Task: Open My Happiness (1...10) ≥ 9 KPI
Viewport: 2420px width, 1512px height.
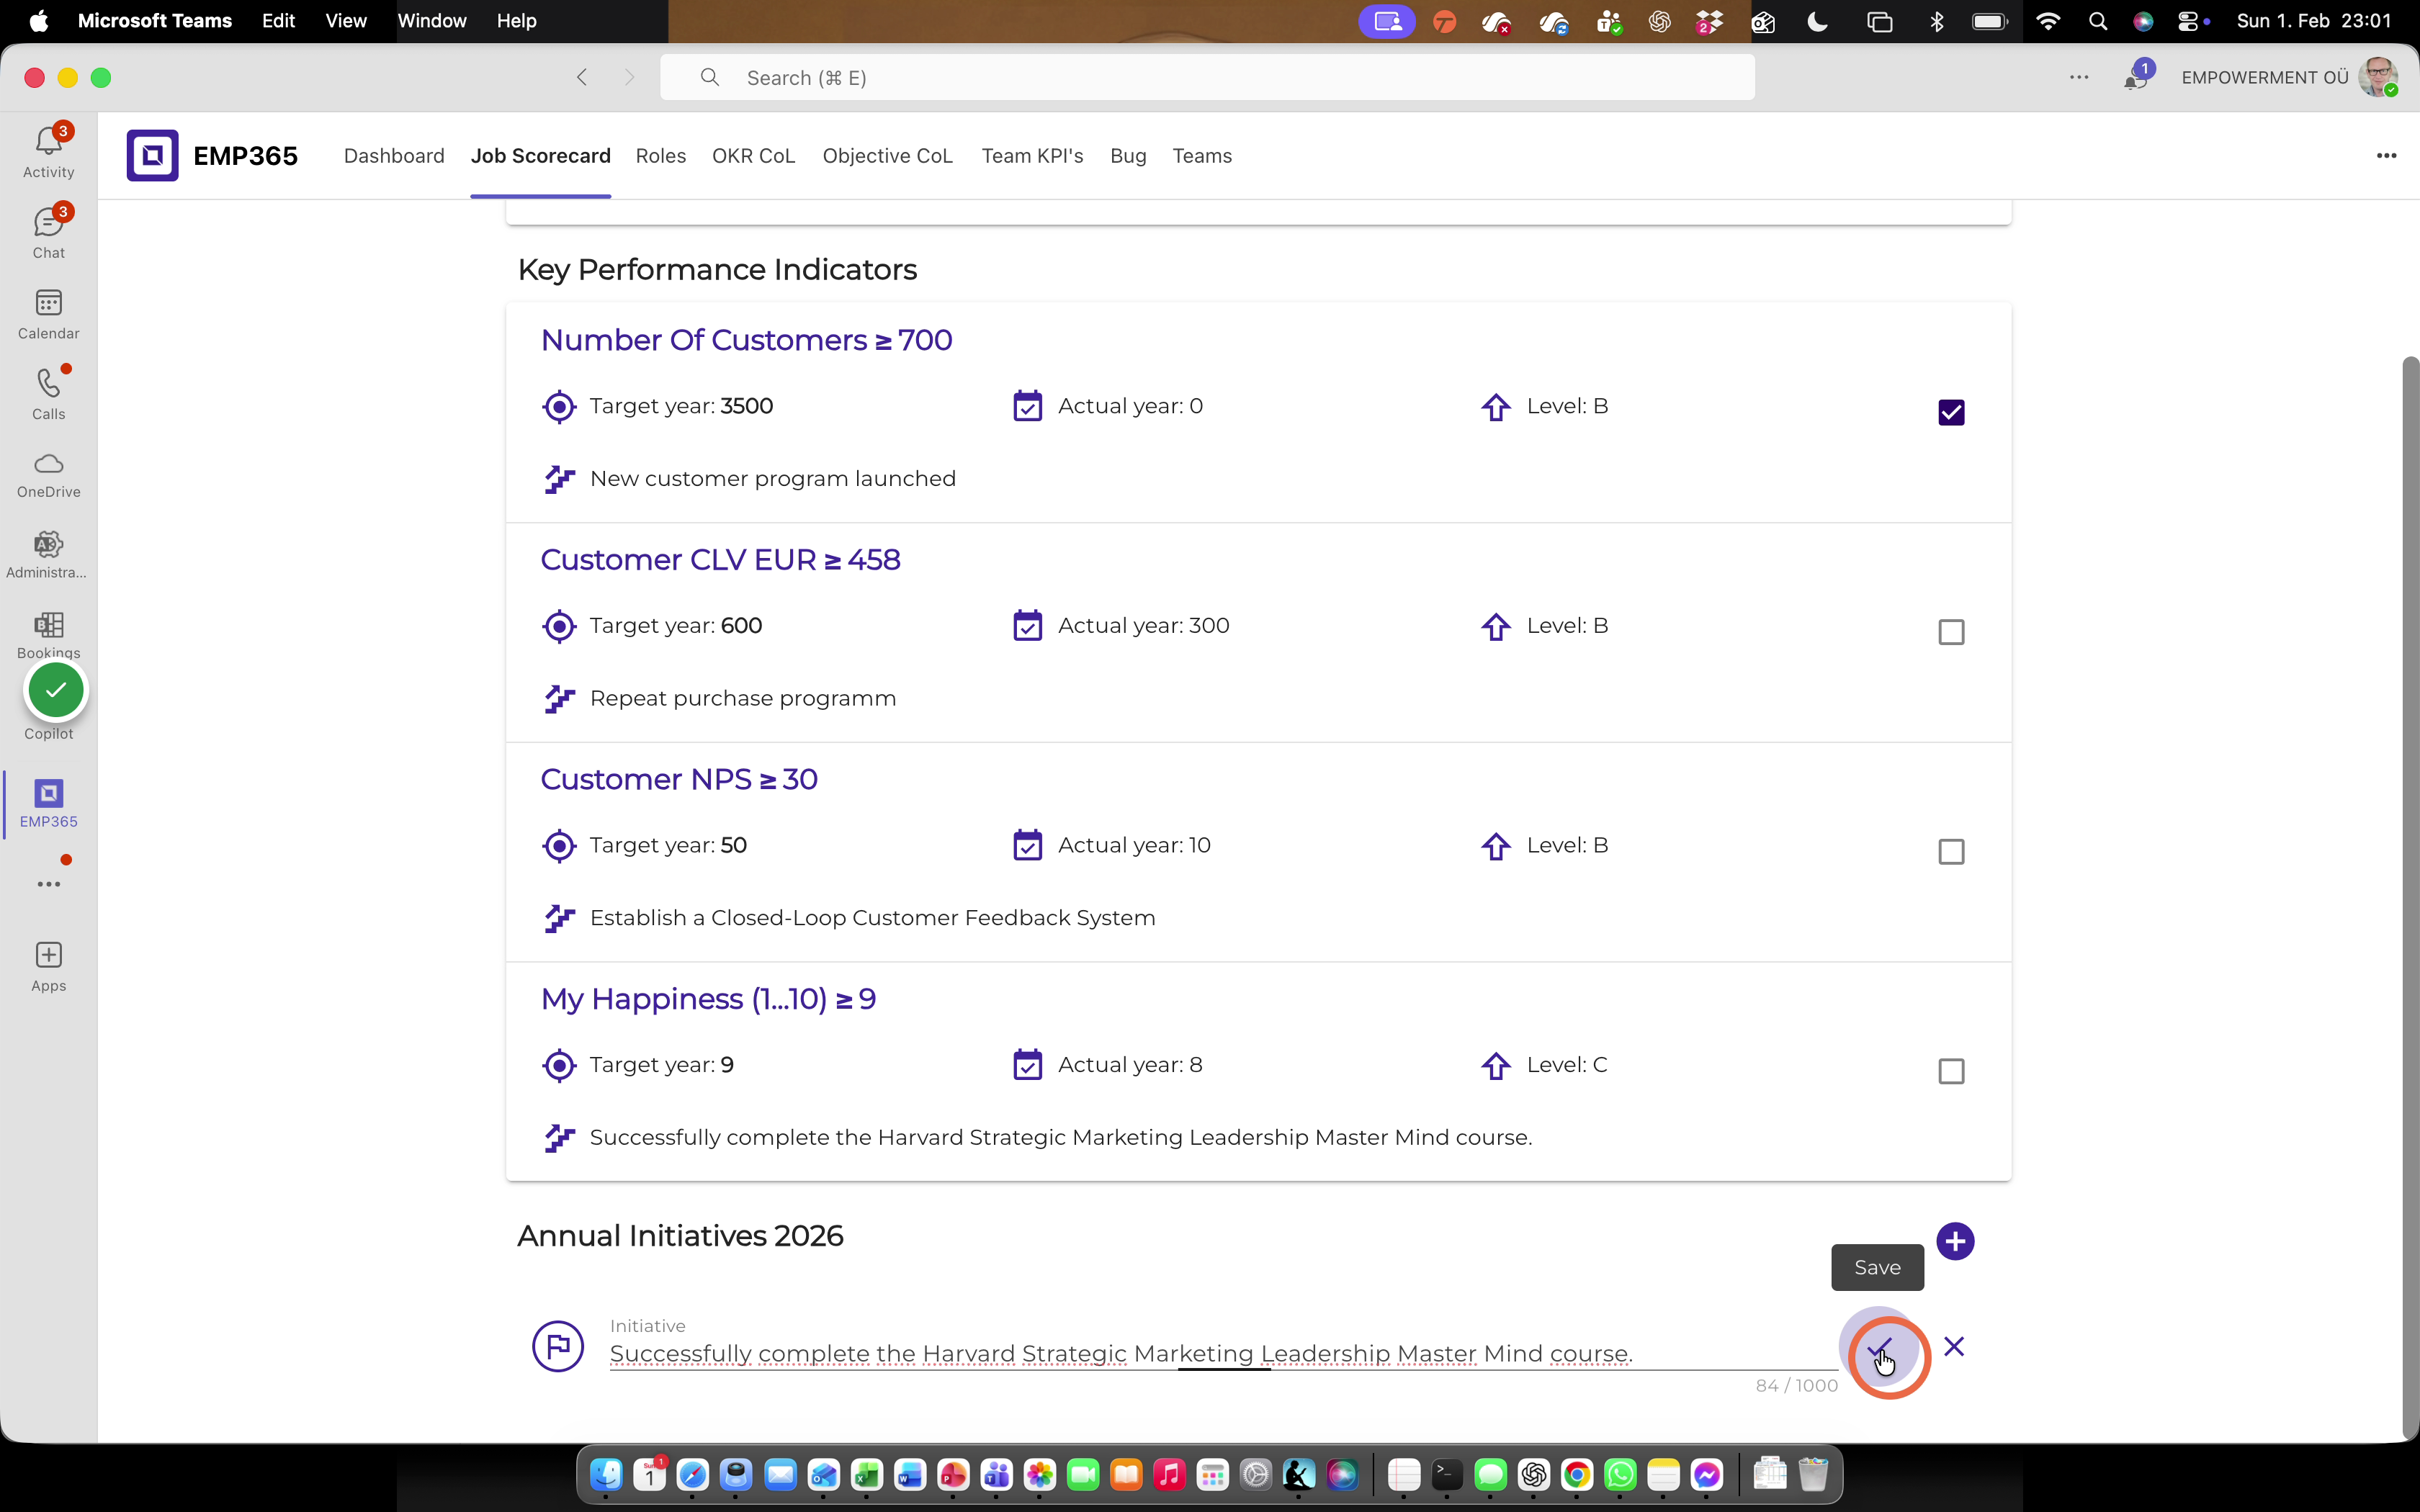Action: tap(708, 999)
